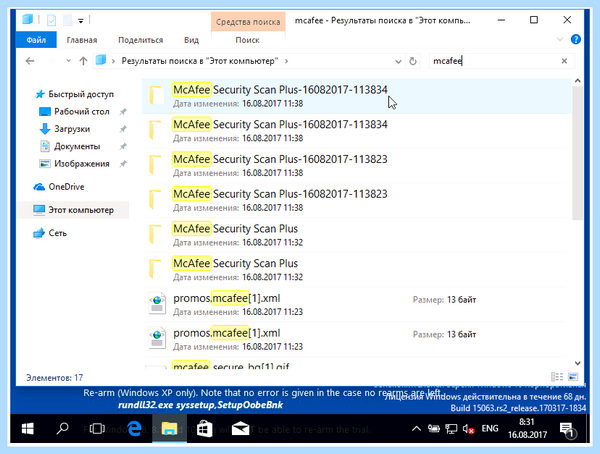Image resolution: width=600 pixels, height=454 pixels.
Task: Open recent locations dropdown arrow
Action: (x=68, y=60)
